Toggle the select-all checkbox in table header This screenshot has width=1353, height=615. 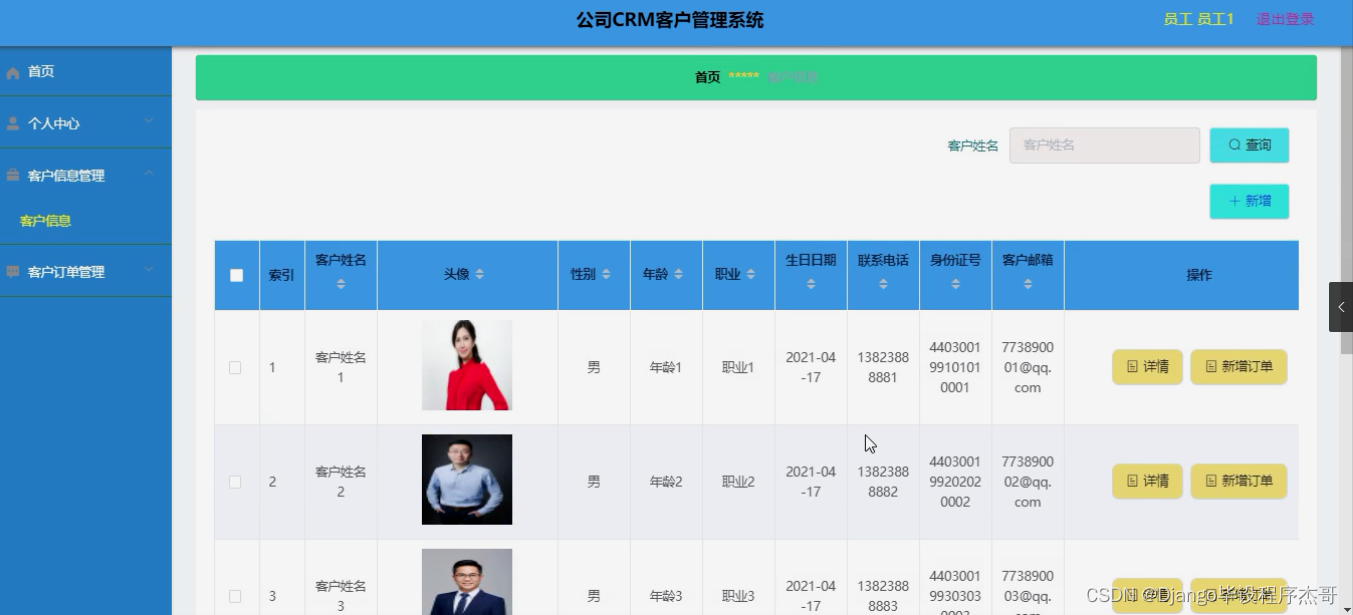click(236, 275)
